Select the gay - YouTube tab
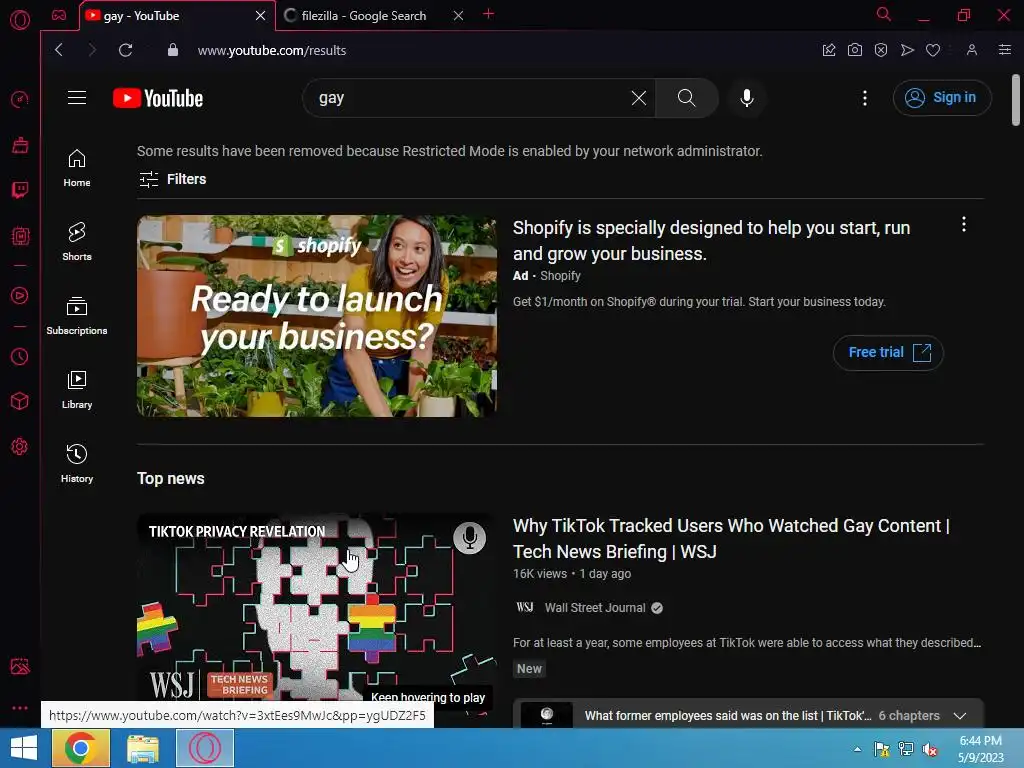 [x=142, y=16]
